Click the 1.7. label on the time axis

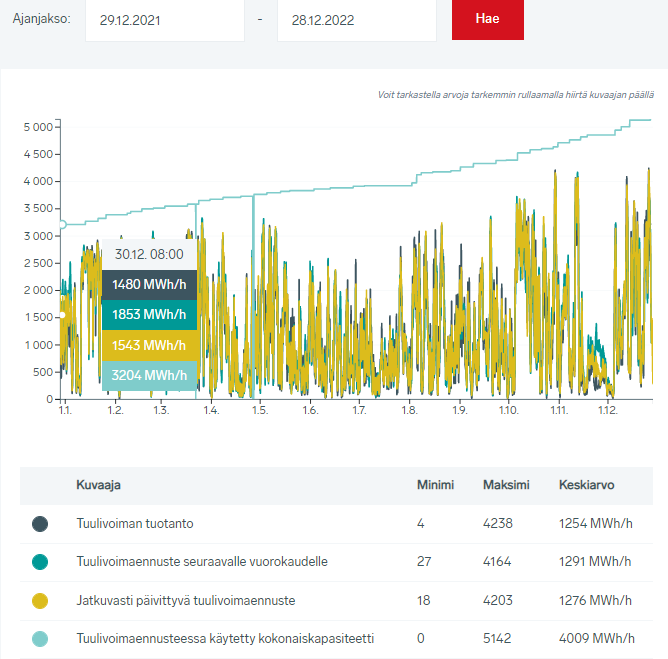click(x=360, y=411)
